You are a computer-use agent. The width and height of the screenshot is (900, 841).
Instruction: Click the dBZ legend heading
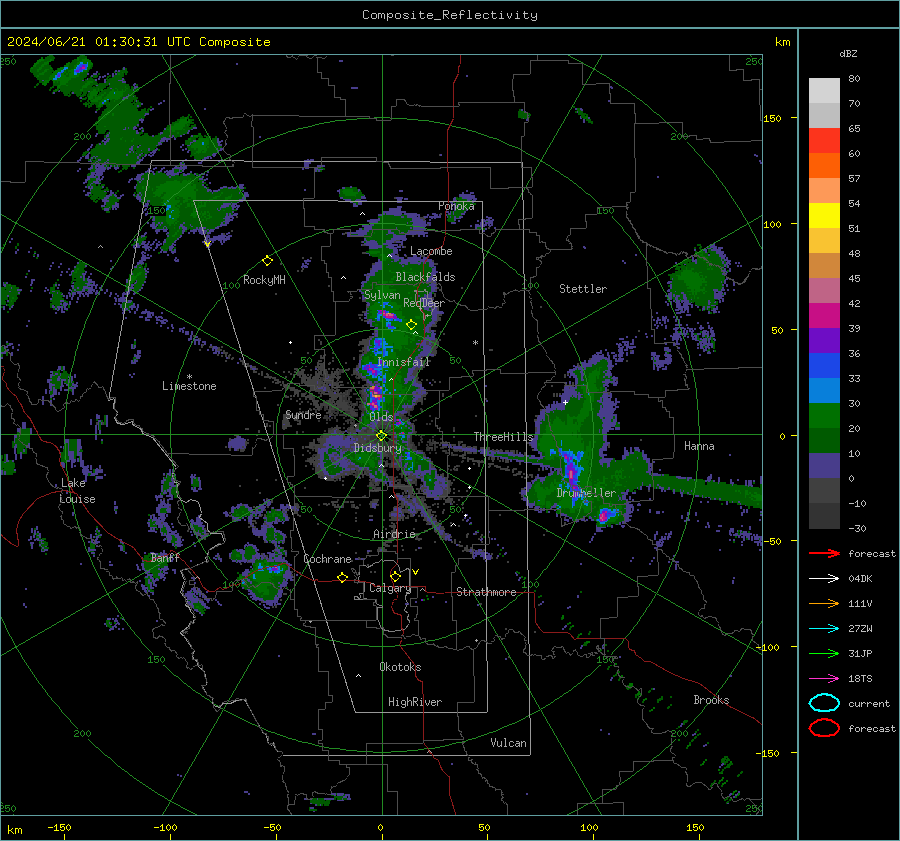pyautogui.click(x=848, y=53)
